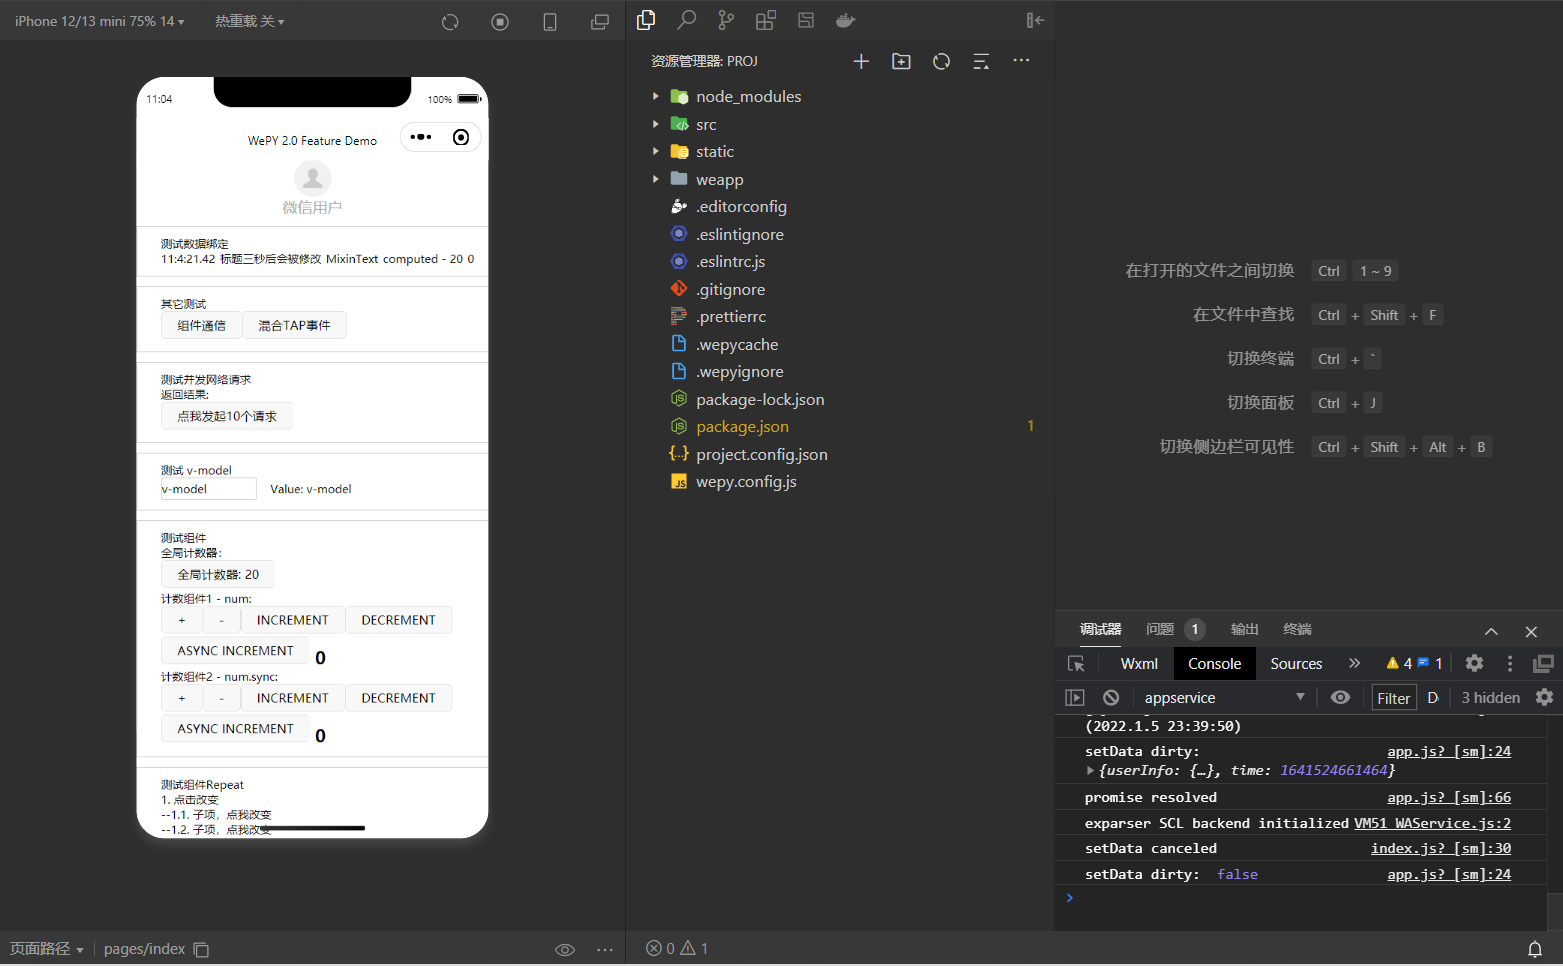Click the 点我发起10个请求 button
Image resolution: width=1563 pixels, height=966 pixels.
point(227,416)
